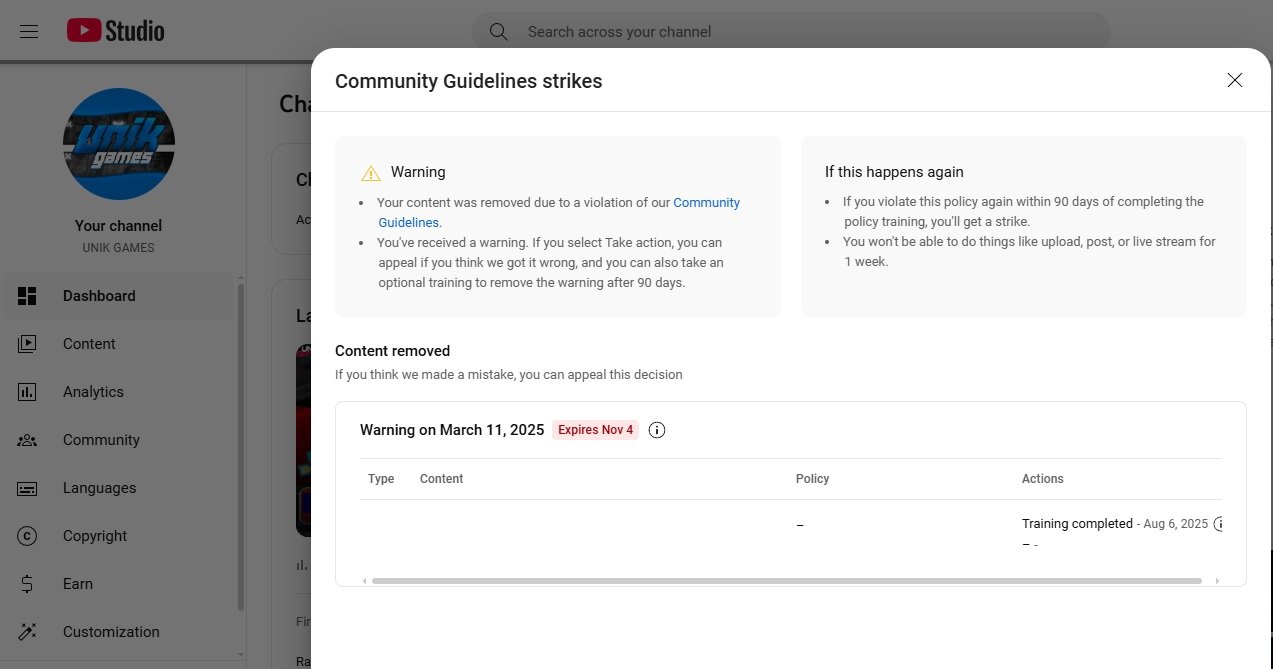Click the YouTube Studio logo
This screenshot has height=669, width=1273.
pyautogui.click(x=116, y=31)
